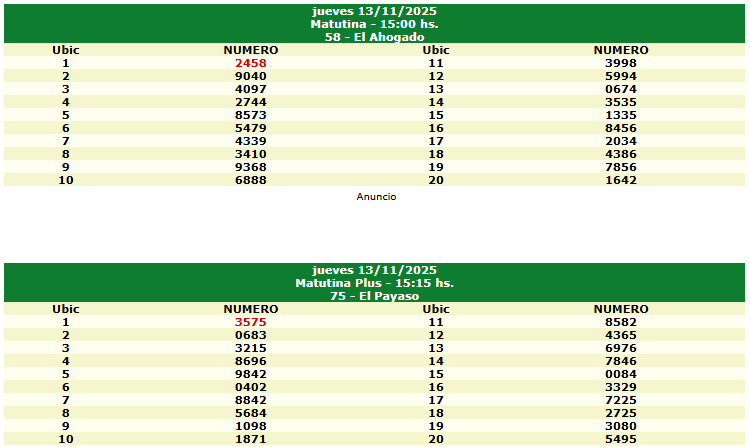Click number 0674 at position 13

click(x=620, y=89)
